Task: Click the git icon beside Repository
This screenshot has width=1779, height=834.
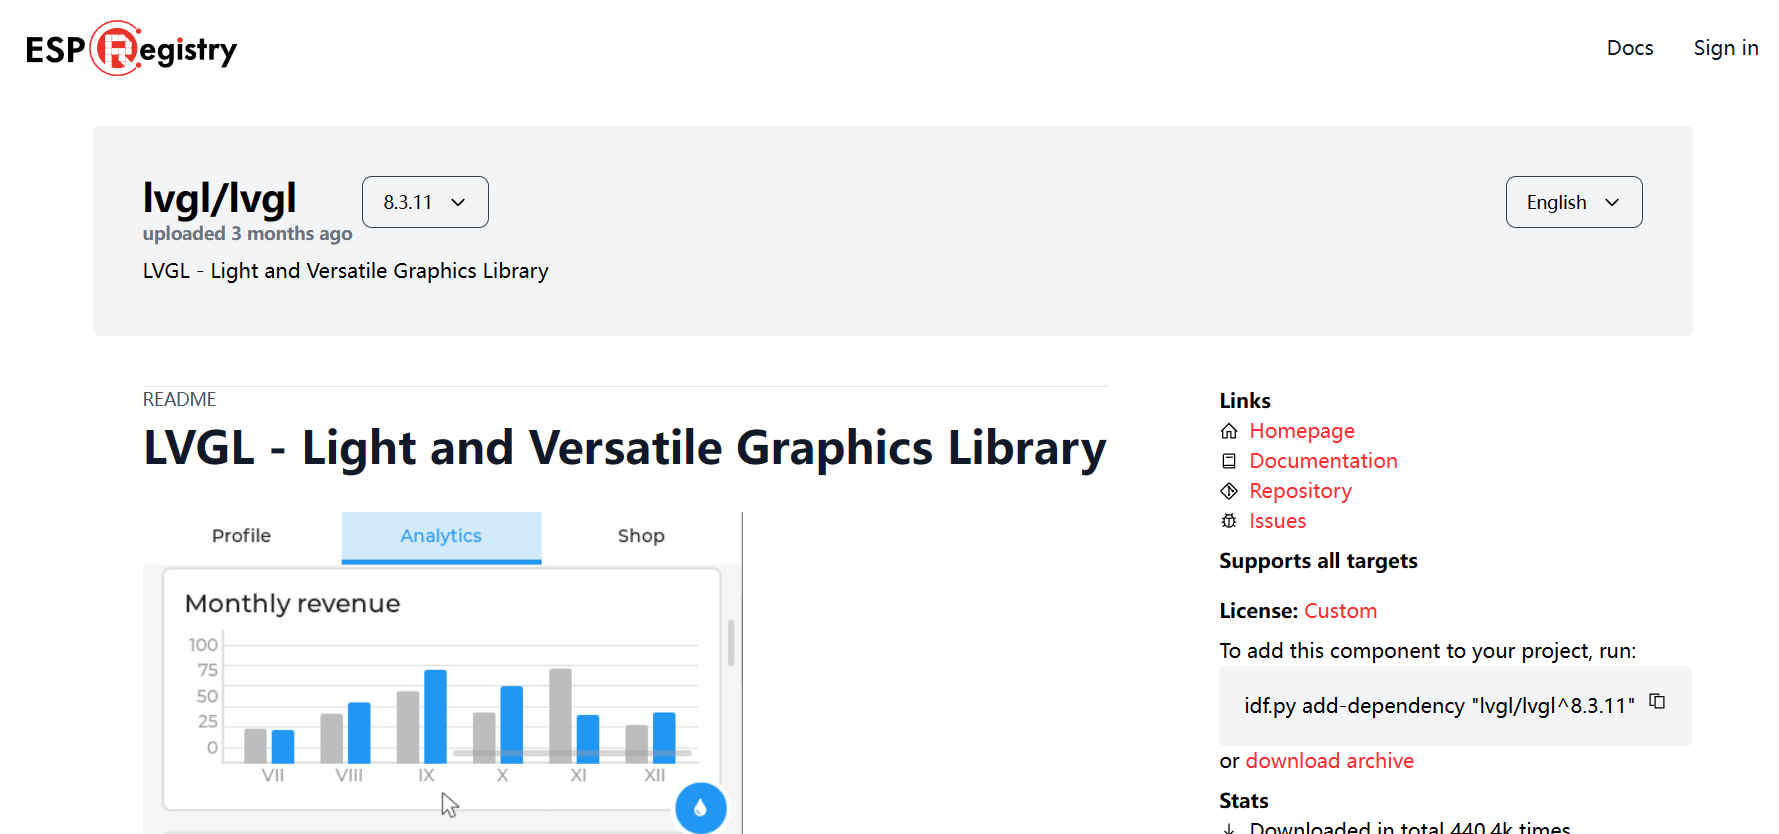Action: click(1229, 491)
